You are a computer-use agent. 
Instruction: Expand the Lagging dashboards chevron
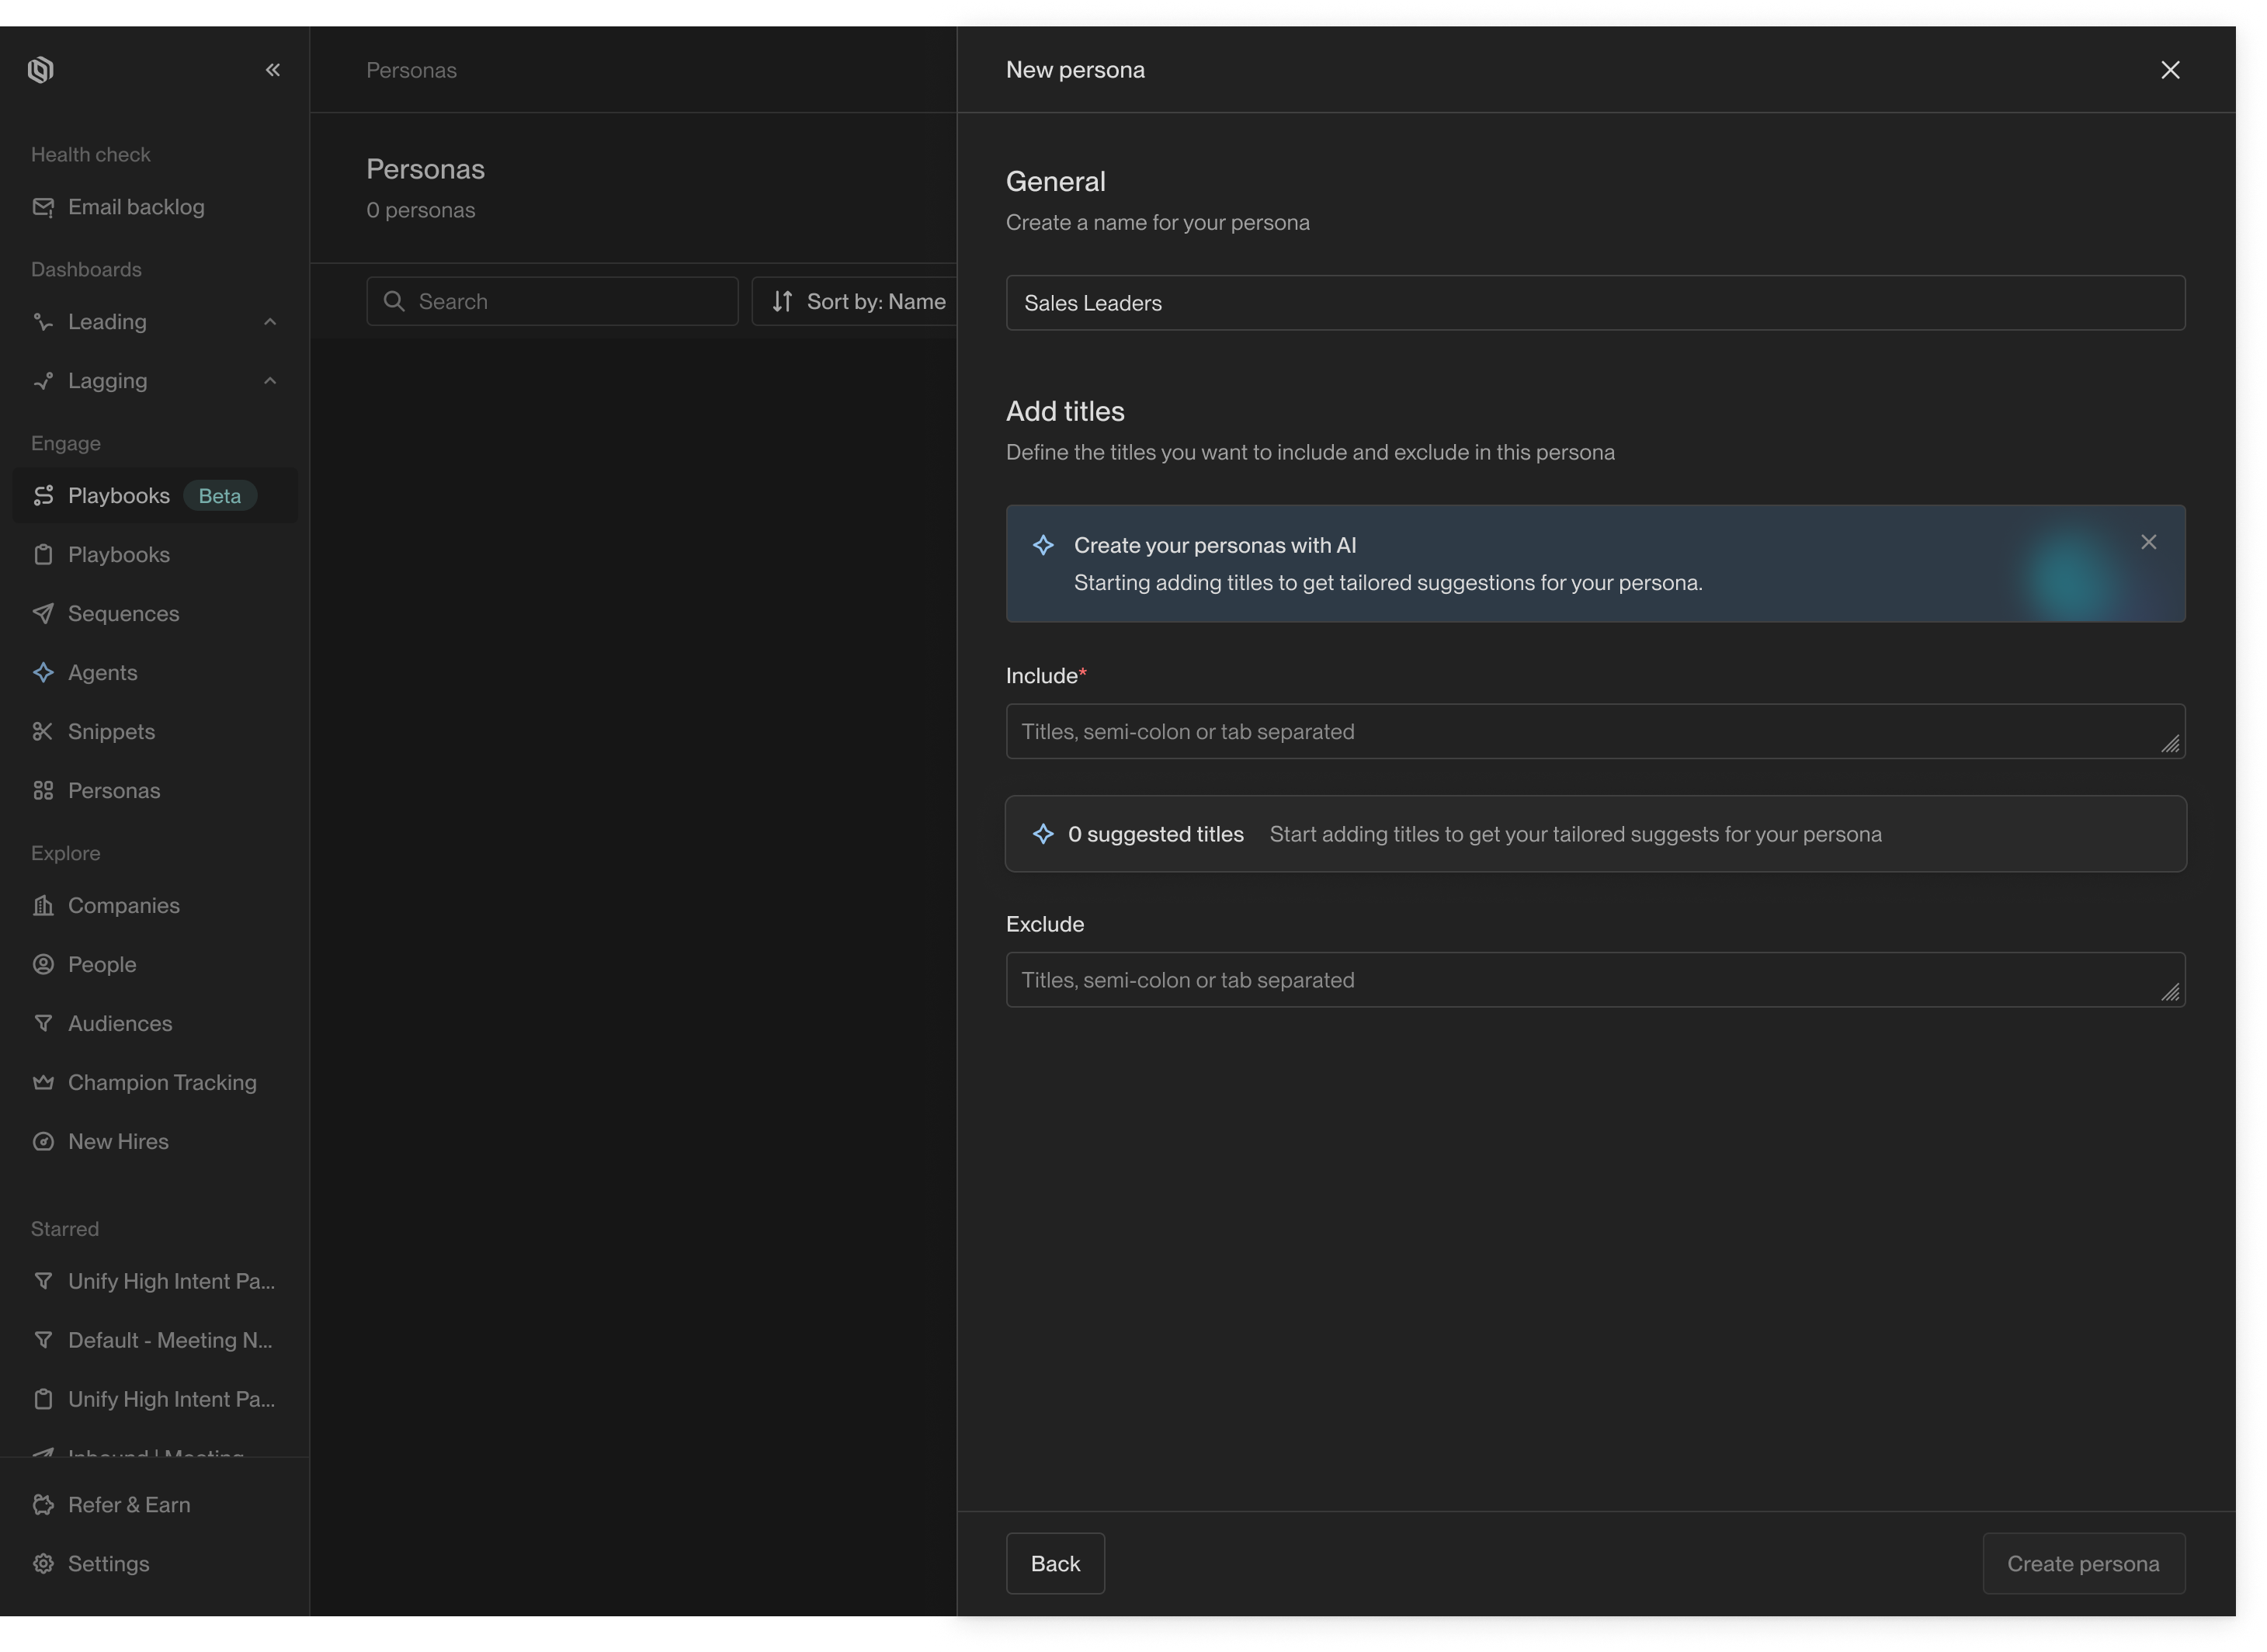click(270, 381)
